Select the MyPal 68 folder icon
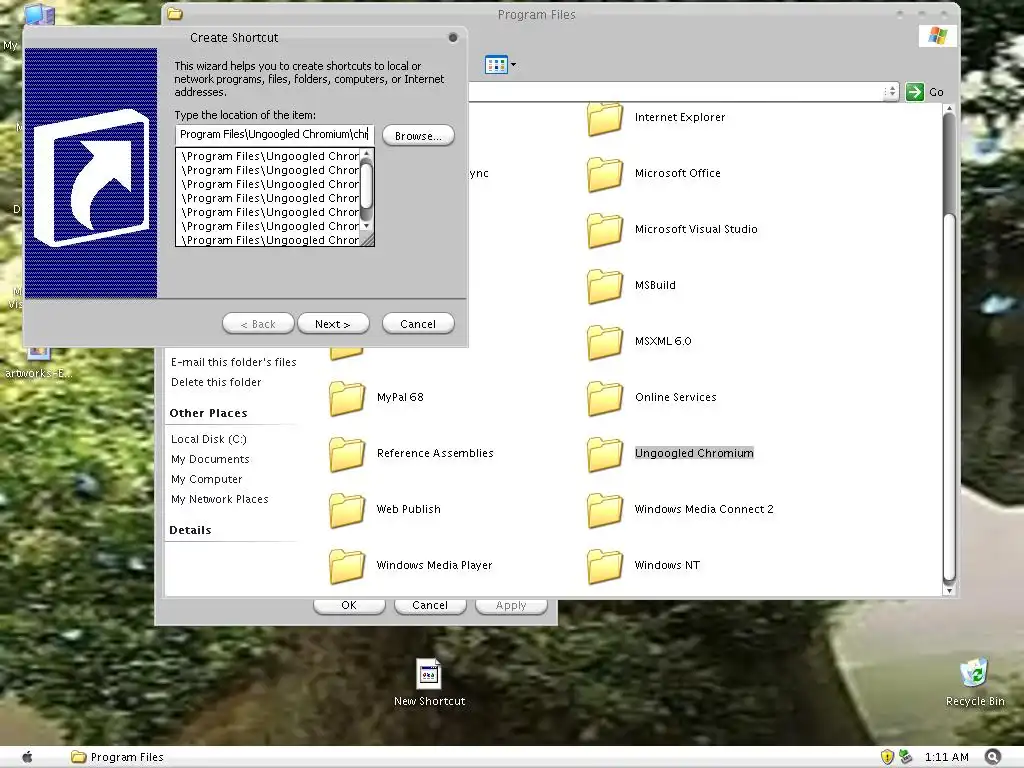1024x768 pixels. point(347,398)
